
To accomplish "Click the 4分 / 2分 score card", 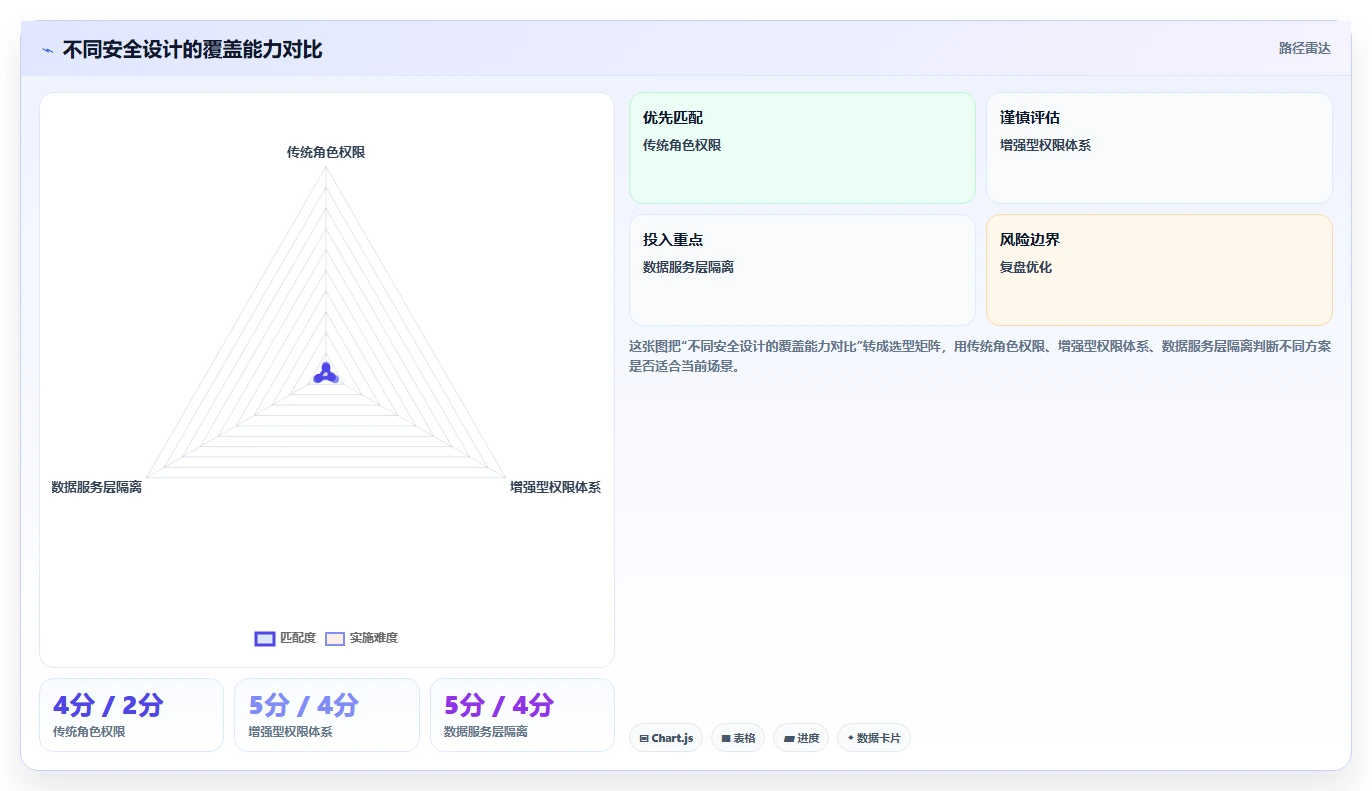I will (x=131, y=715).
